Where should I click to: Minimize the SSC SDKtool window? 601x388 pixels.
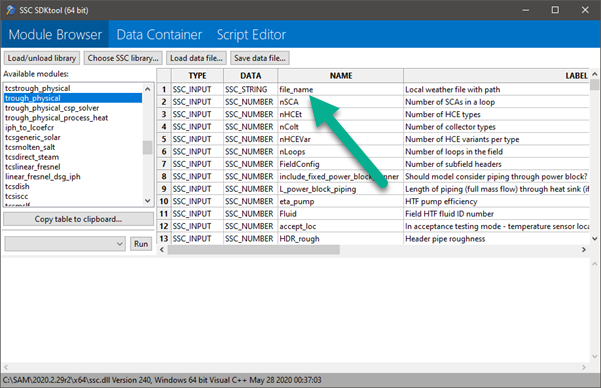[x=525, y=10]
